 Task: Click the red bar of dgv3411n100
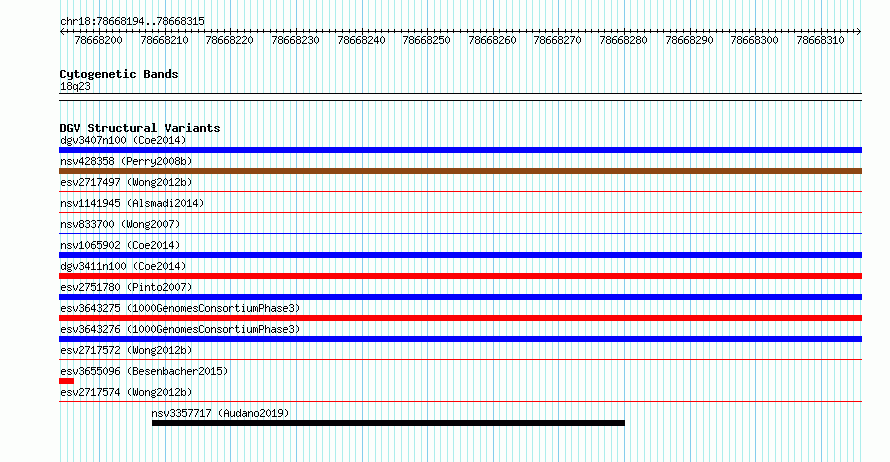(460, 276)
